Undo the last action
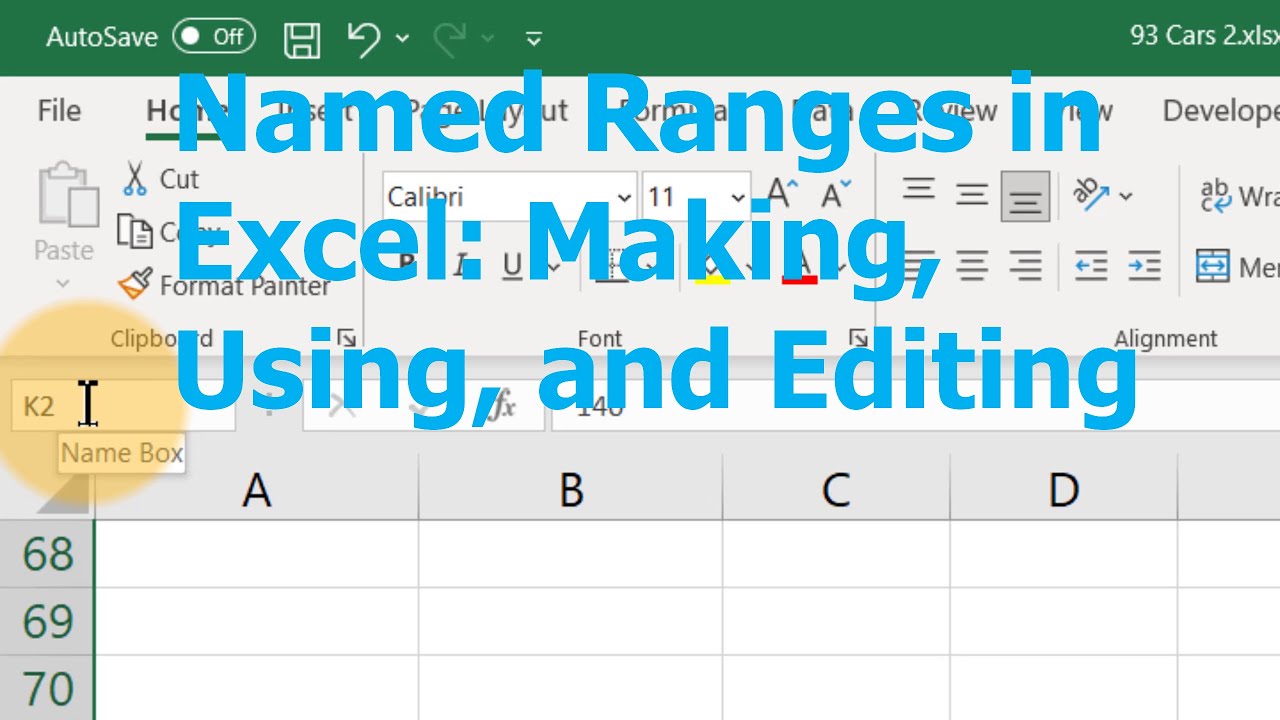Screen dimensions: 1280x720 363,39
